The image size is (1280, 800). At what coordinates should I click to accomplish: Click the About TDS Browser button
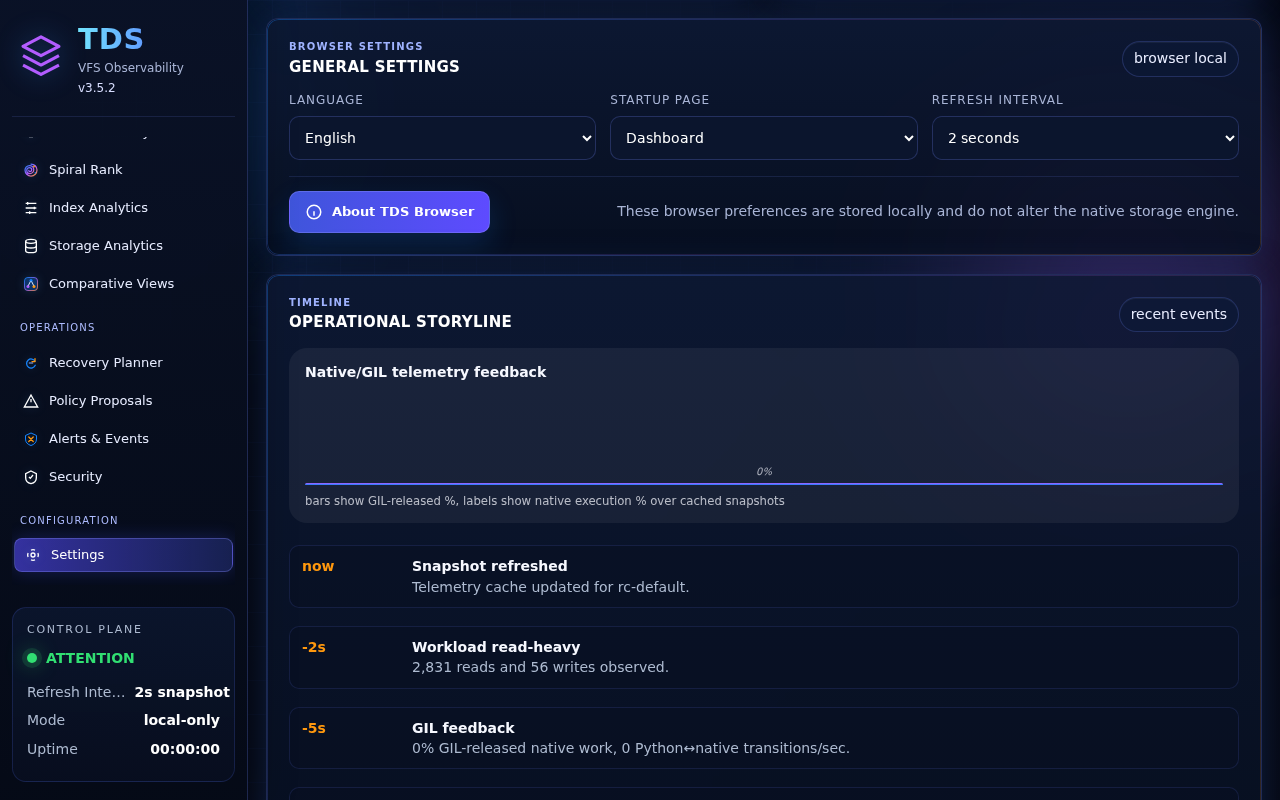click(x=389, y=212)
